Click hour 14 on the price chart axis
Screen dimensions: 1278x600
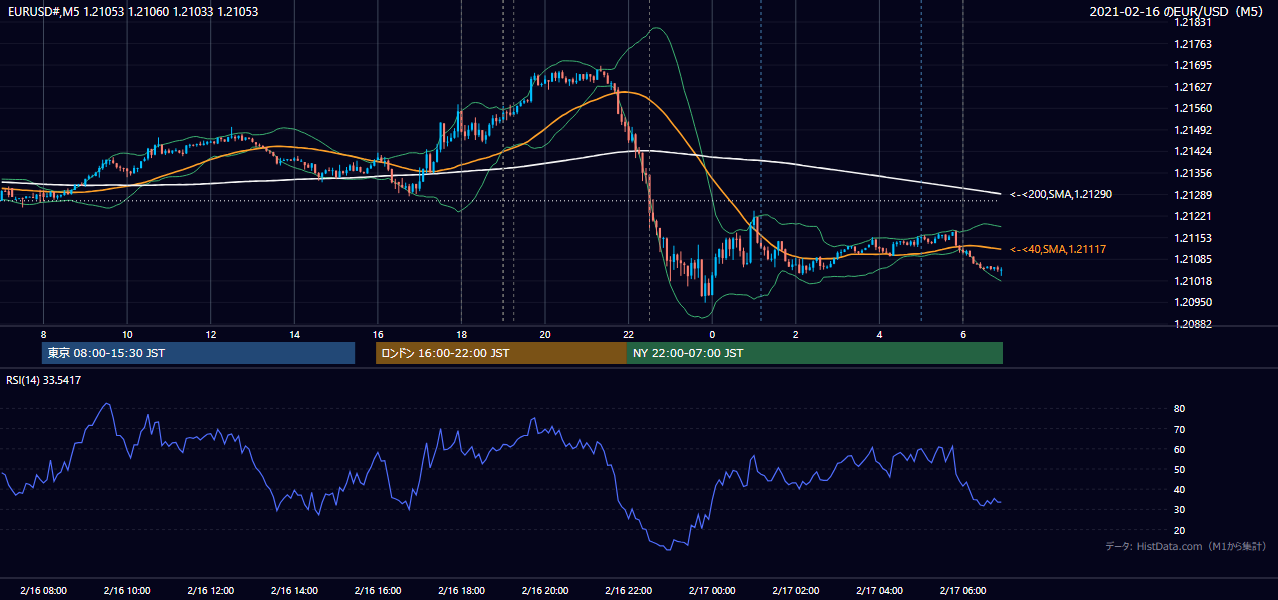[x=294, y=334]
